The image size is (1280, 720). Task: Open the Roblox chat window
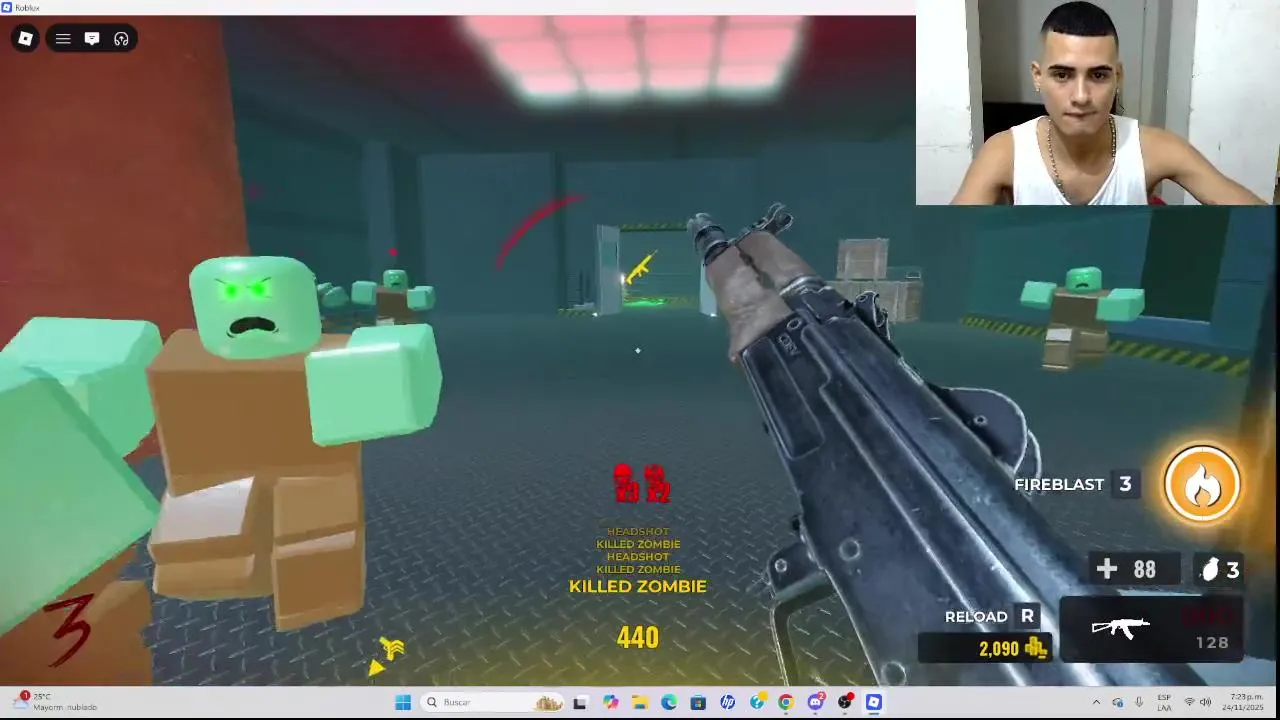coord(92,39)
